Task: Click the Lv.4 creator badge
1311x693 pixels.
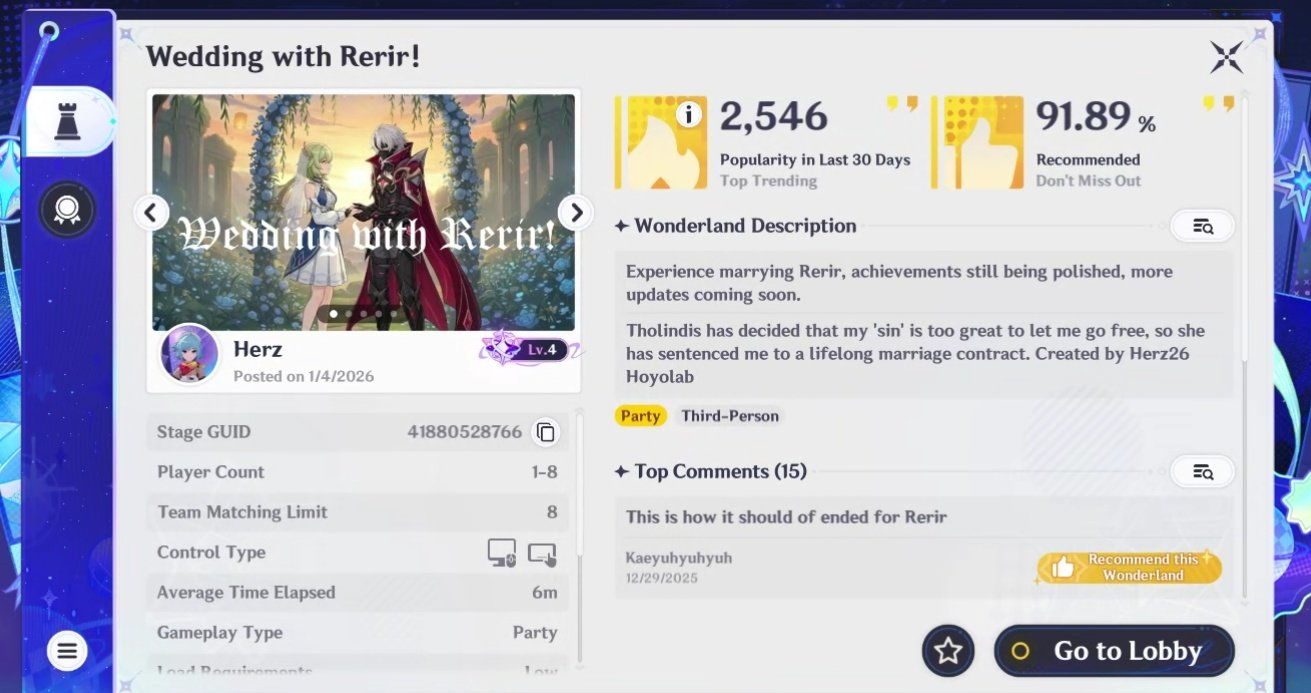Action: [x=532, y=350]
